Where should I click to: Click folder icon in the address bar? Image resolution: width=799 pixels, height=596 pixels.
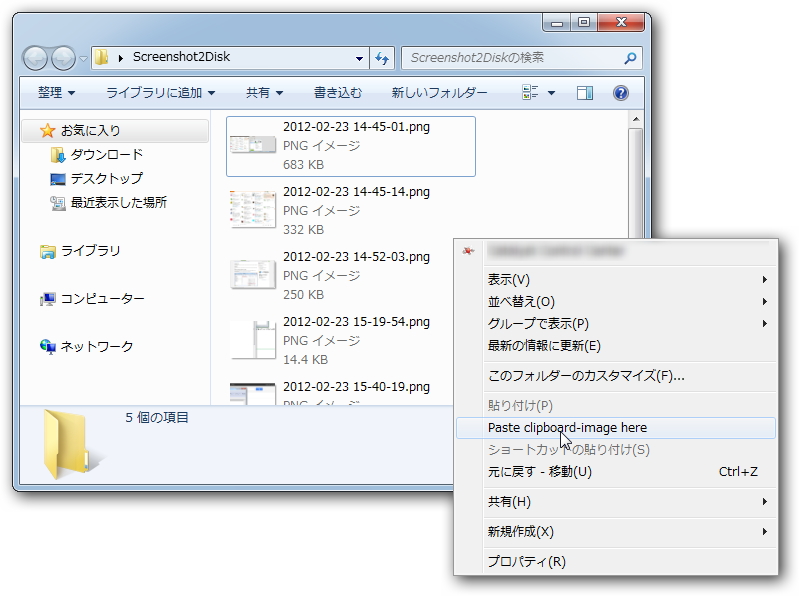click(x=102, y=57)
